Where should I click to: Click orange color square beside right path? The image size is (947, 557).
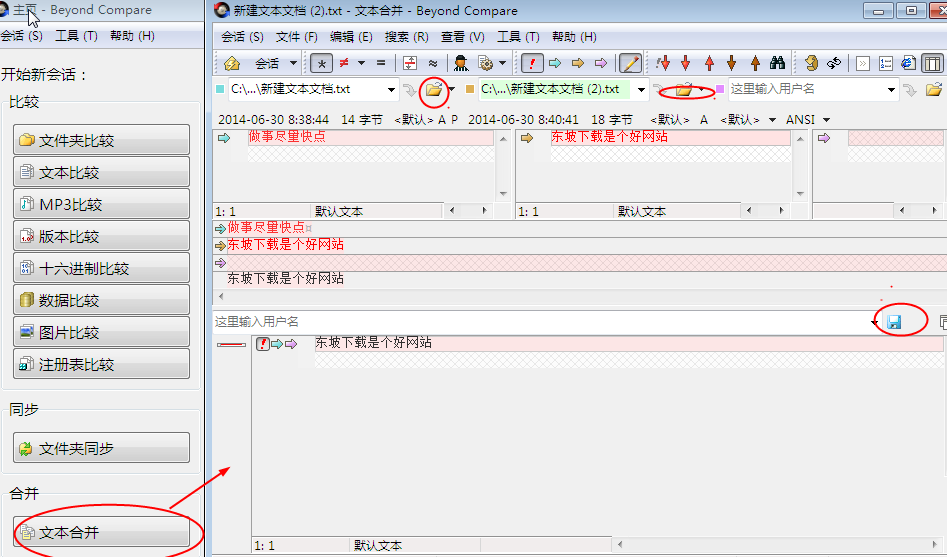(470, 89)
